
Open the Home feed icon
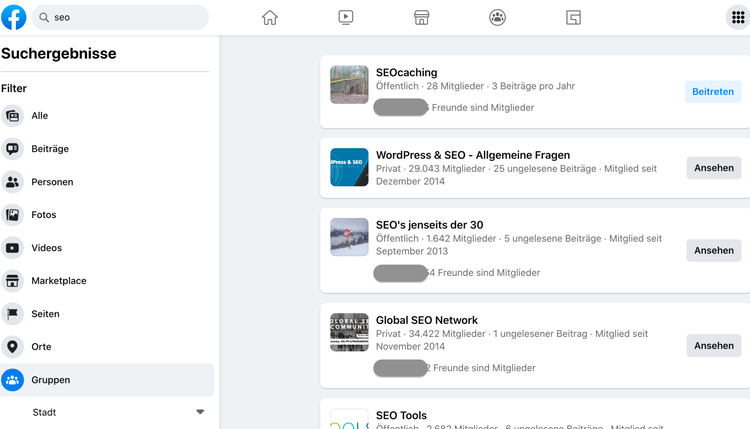pyautogui.click(x=270, y=18)
